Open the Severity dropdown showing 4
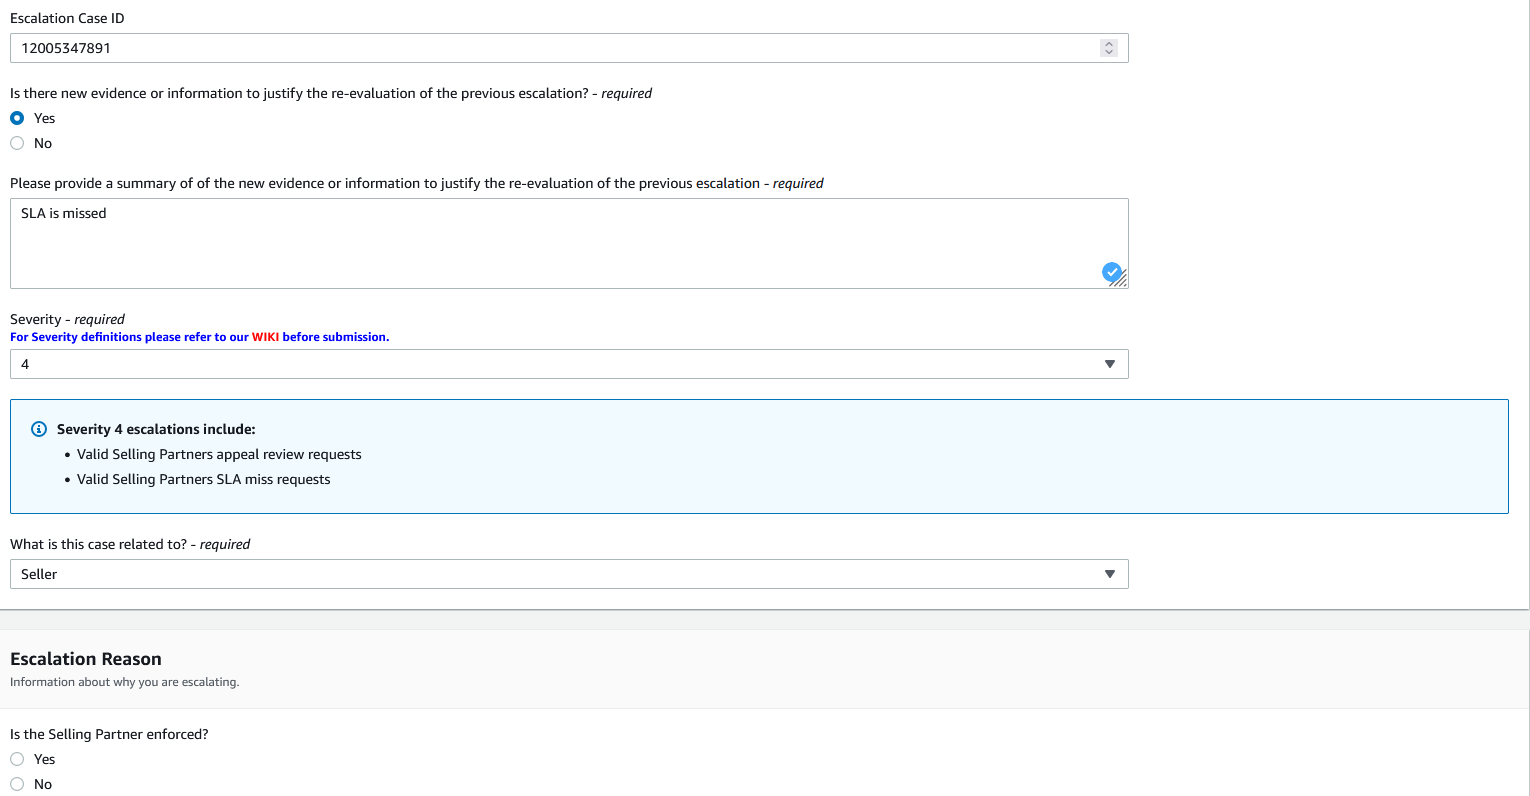This screenshot has height=796, width=1530. pyautogui.click(x=569, y=364)
